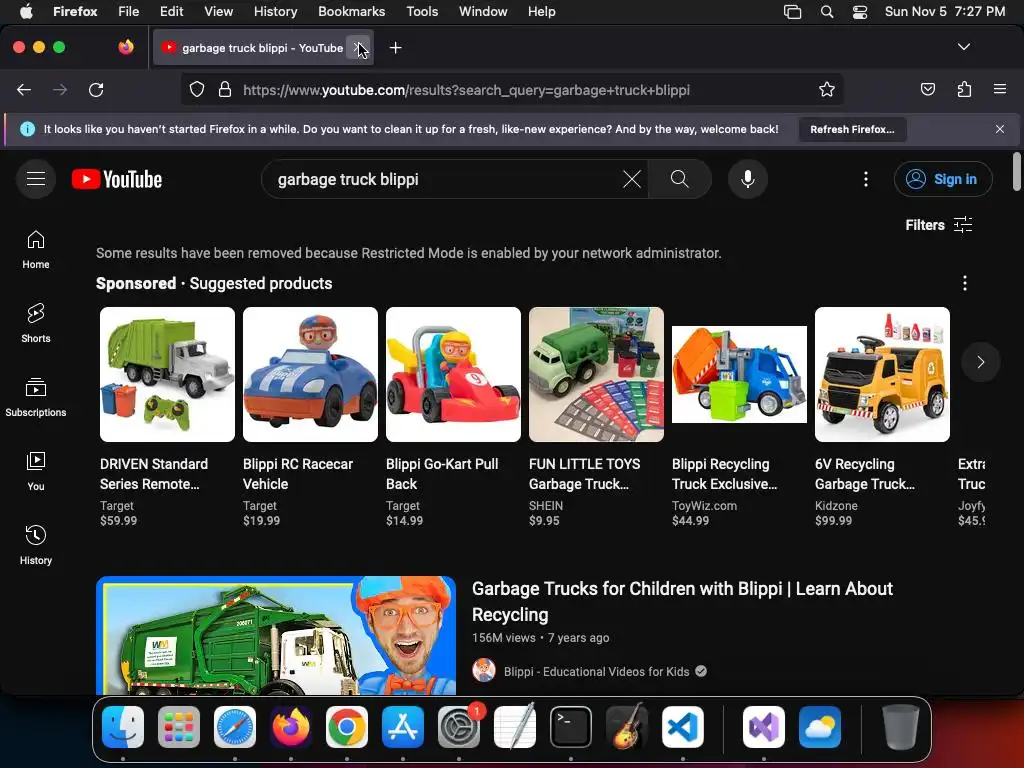Open Save to Pocket icon
This screenshot has height=768, width=1024.
927,89
